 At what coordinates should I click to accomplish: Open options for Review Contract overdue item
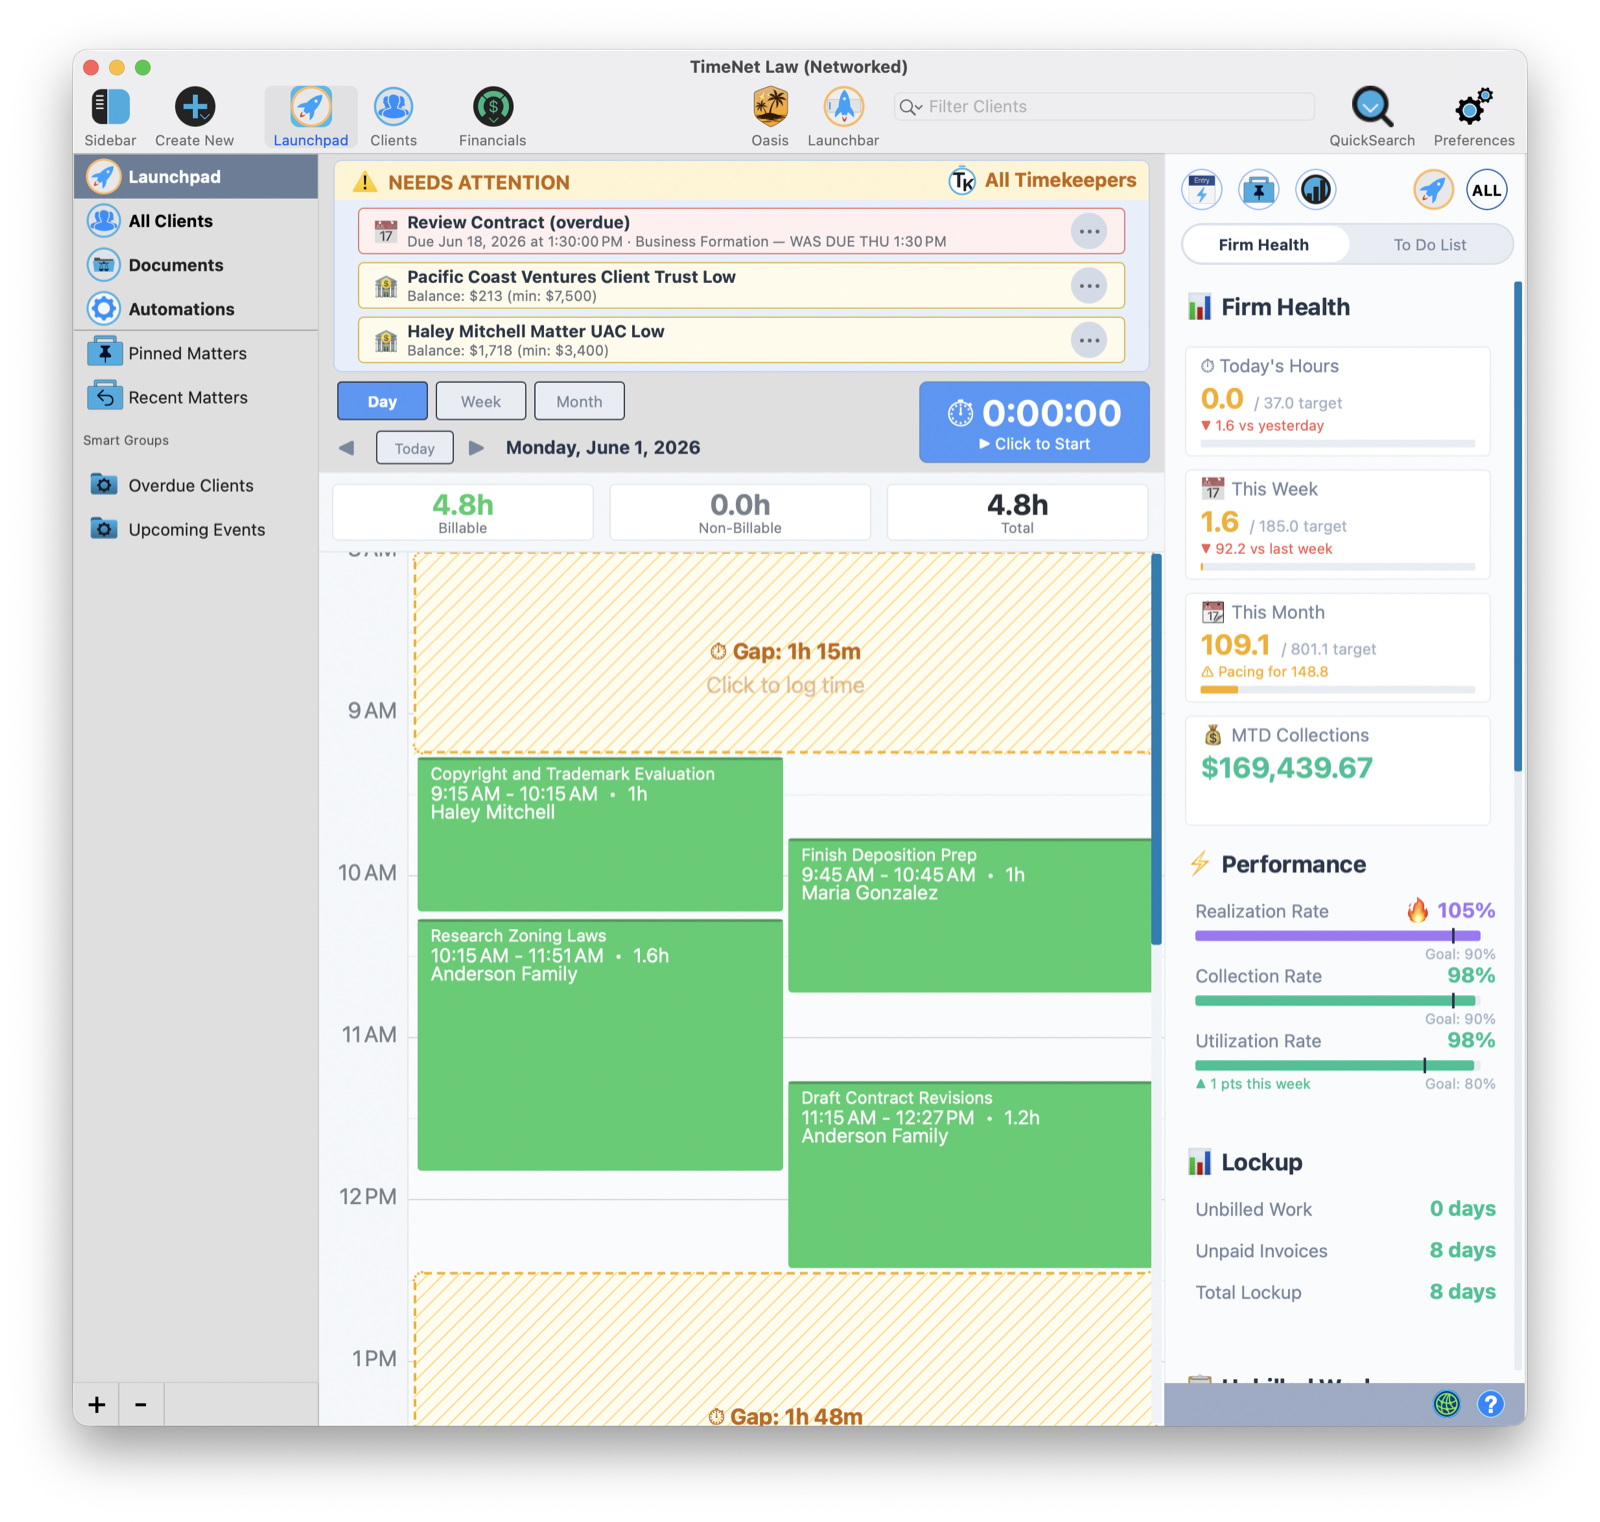[1088, 231]
